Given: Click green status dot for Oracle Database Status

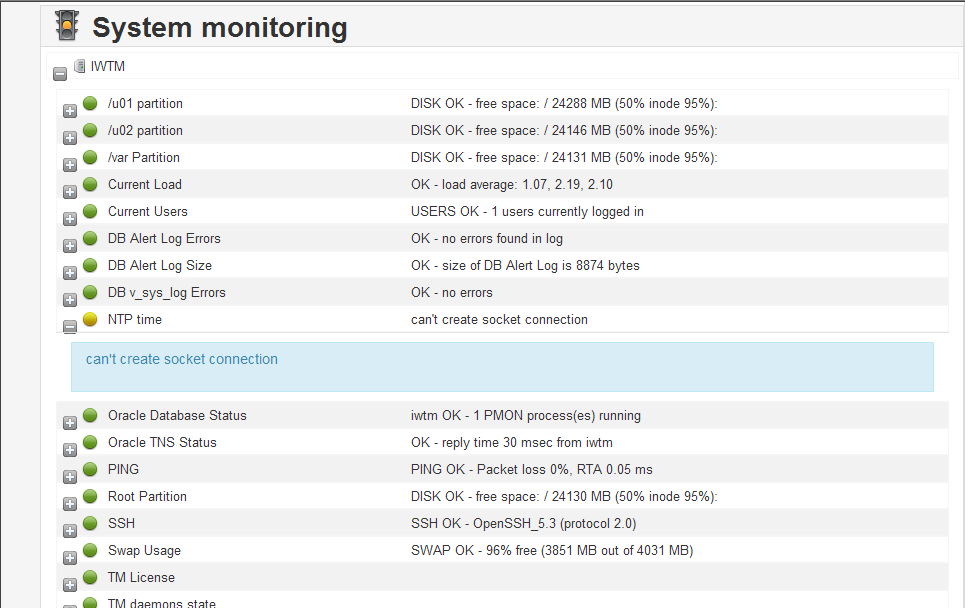Looking at the screenshot, I should (x=90, y=415).
